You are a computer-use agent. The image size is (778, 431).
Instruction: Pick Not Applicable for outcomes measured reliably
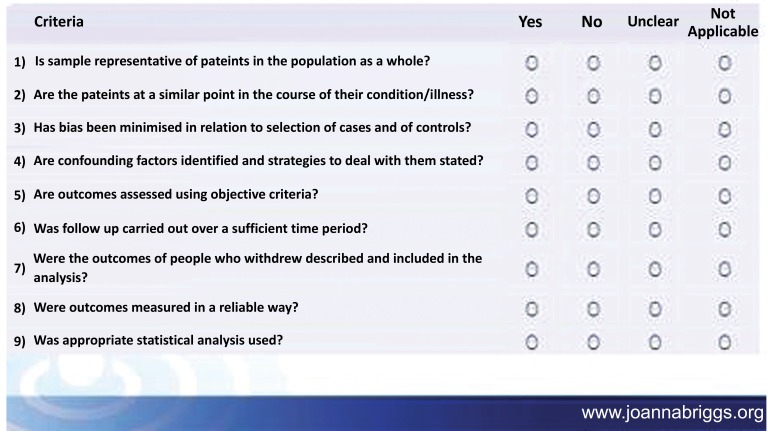(x=724, y=309)
